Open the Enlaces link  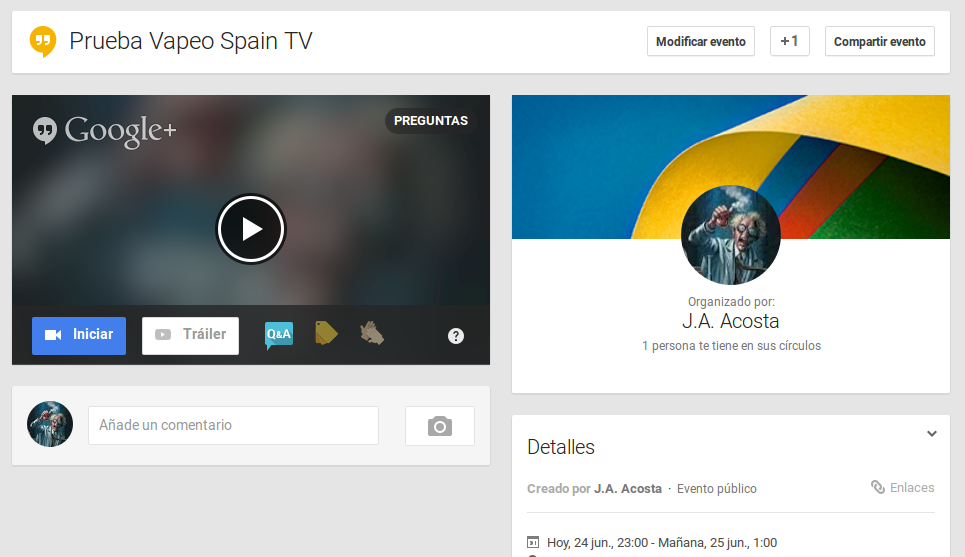903,487
